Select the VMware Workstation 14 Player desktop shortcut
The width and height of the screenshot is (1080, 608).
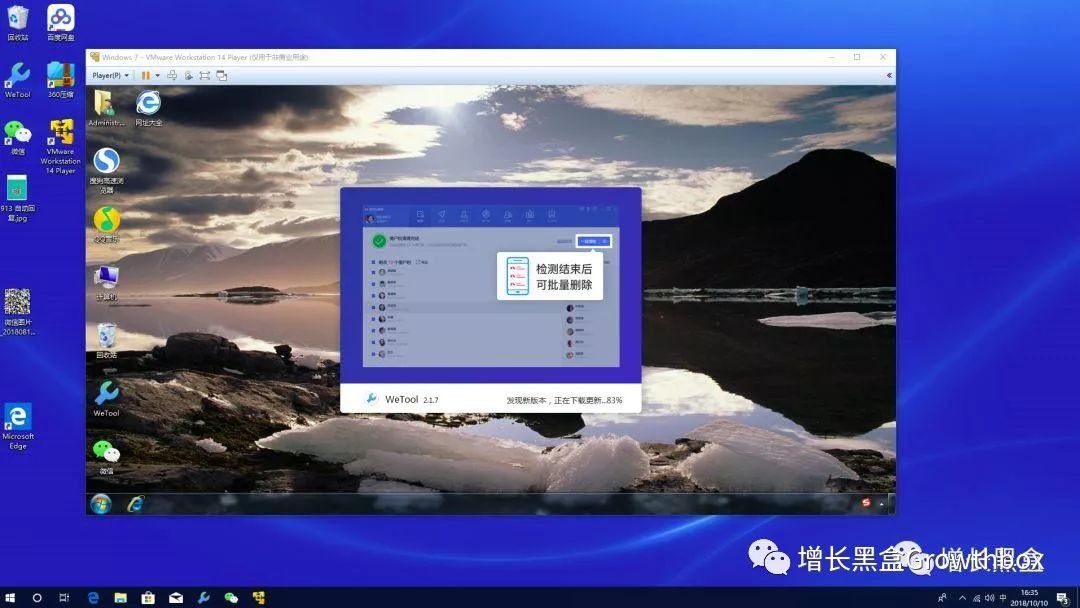(x=61, y=146)
